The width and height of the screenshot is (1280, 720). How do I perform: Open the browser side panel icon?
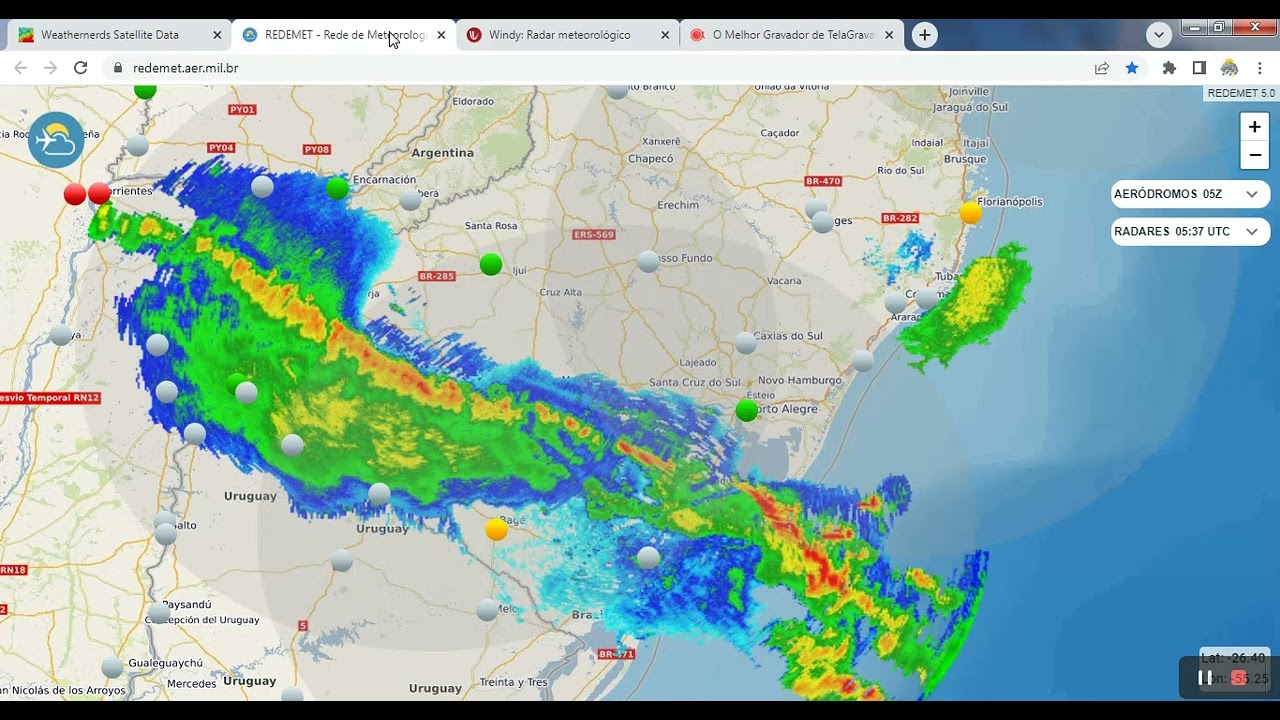[1199, 68]
